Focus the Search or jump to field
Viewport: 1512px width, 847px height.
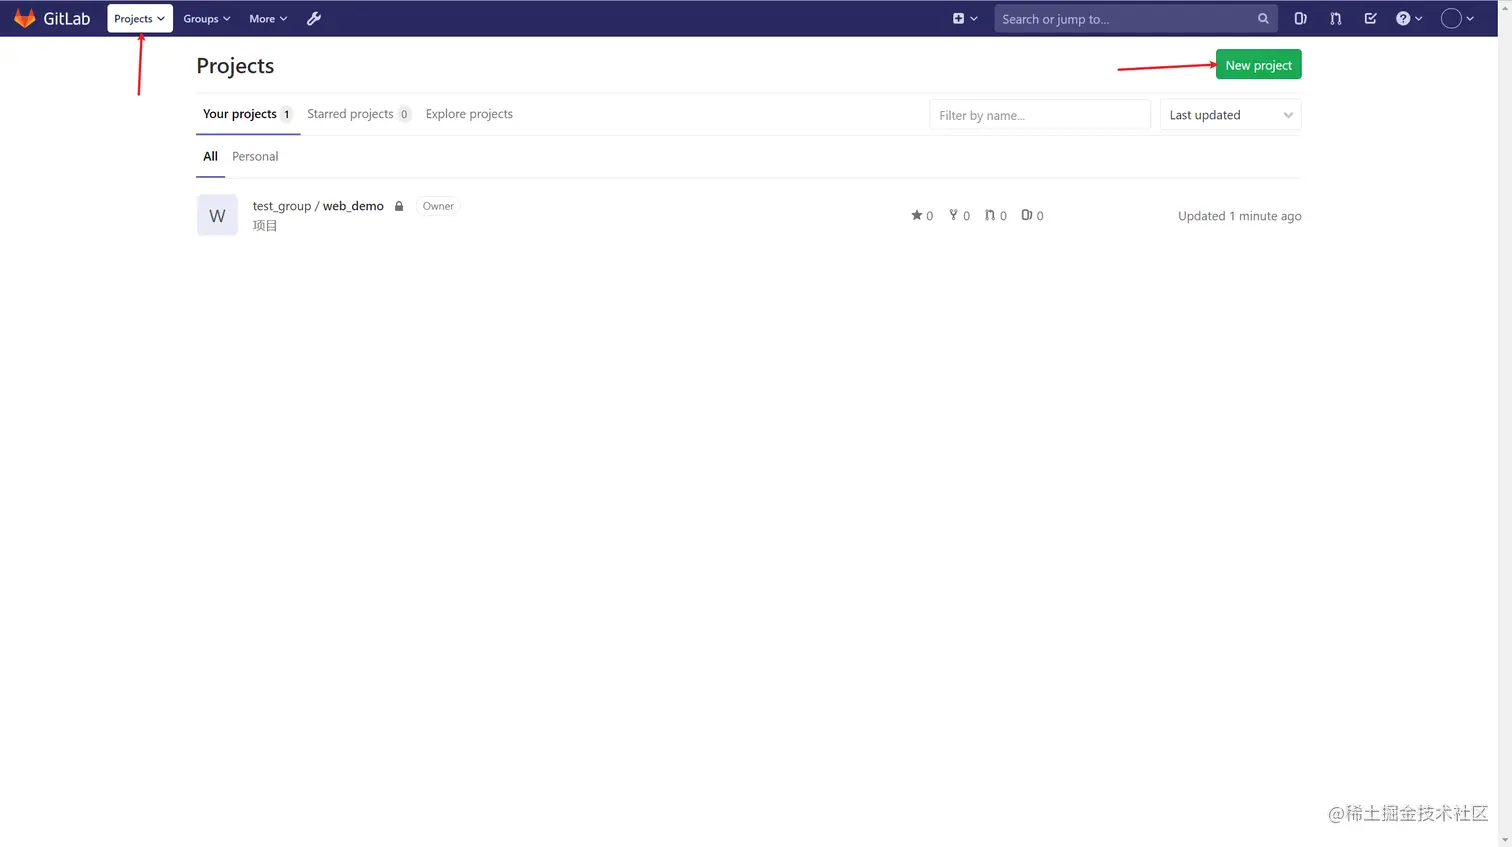1135,19
